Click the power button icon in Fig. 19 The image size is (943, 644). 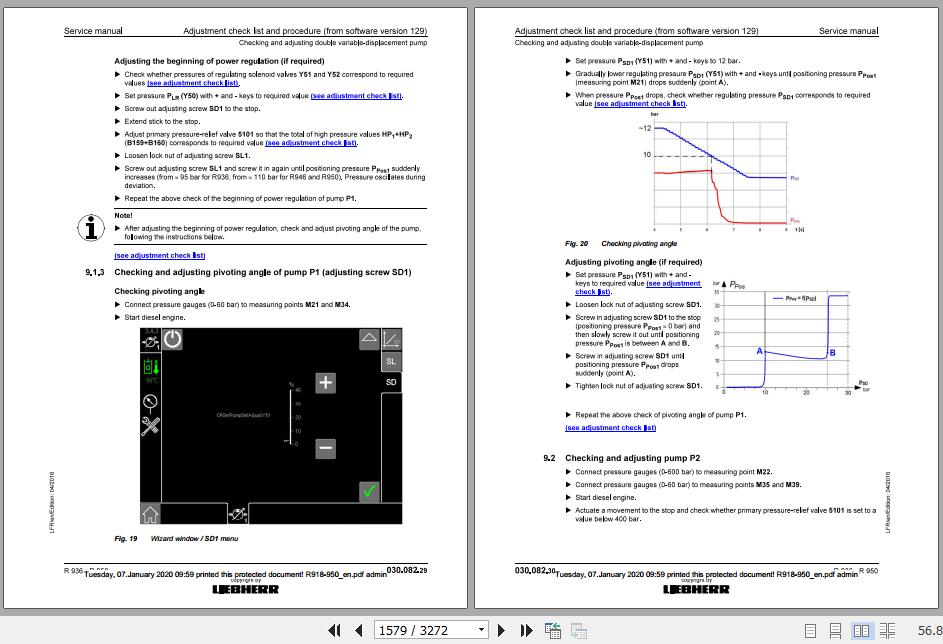tap(173, 339)
